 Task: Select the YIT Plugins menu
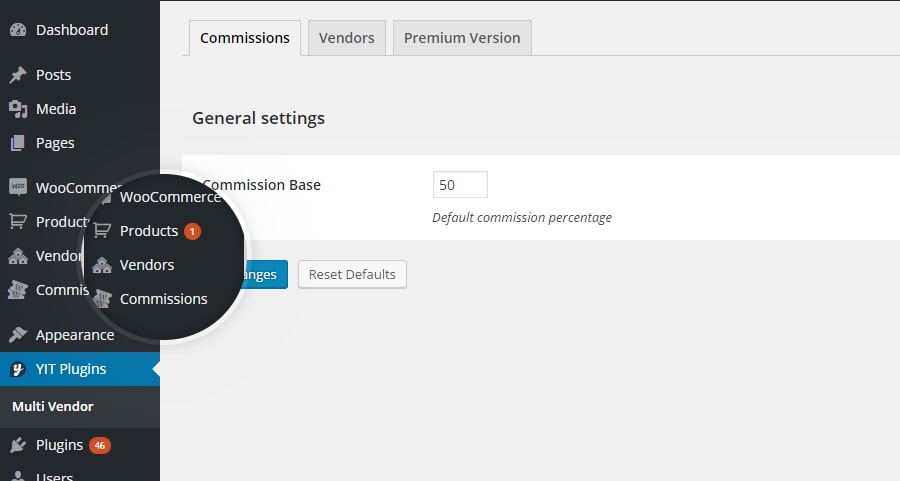80,369
